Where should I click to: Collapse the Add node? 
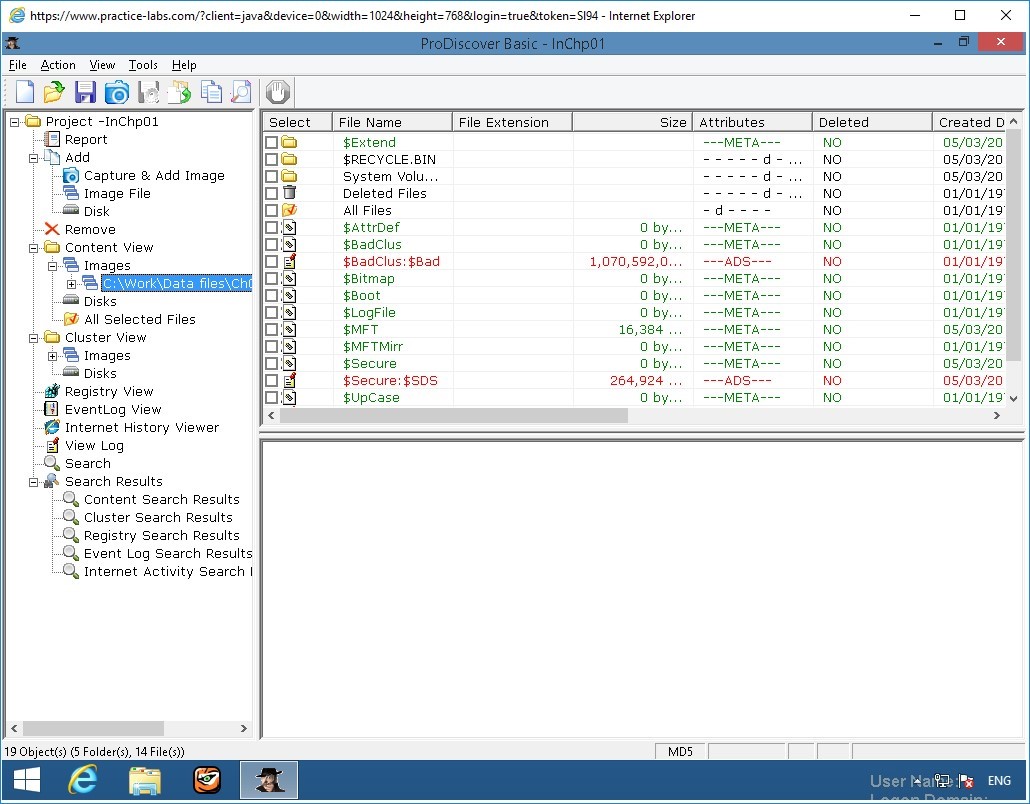pos(34,158)
